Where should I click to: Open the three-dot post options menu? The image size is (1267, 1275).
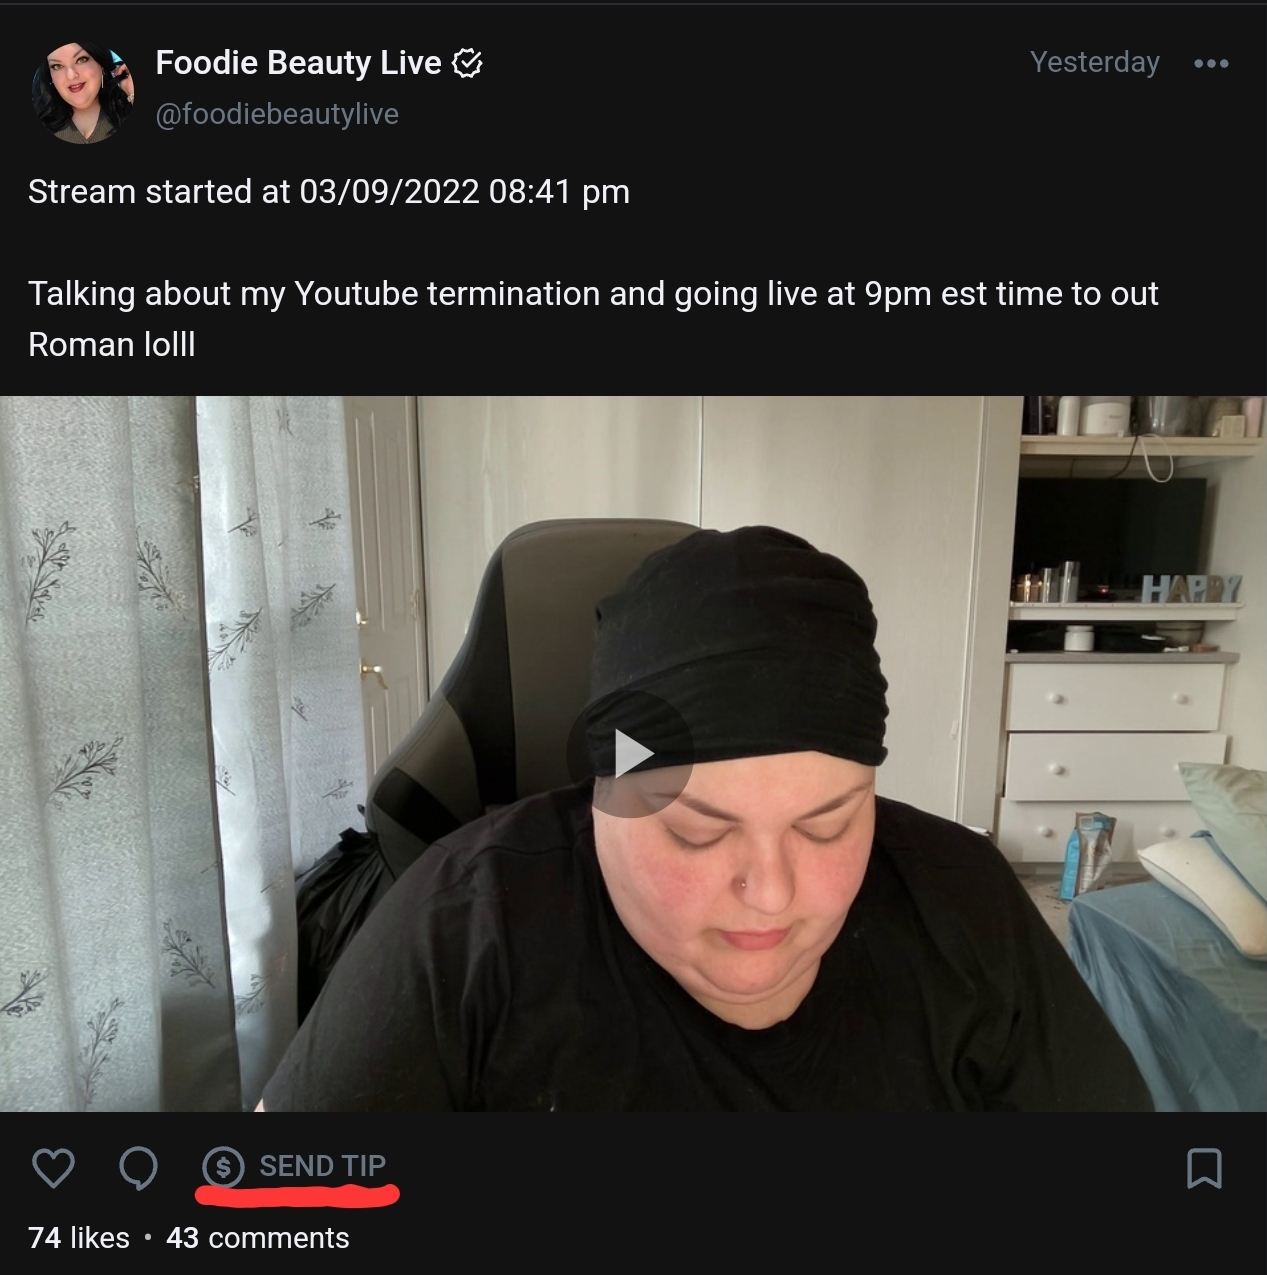[x=1211, y=63]
